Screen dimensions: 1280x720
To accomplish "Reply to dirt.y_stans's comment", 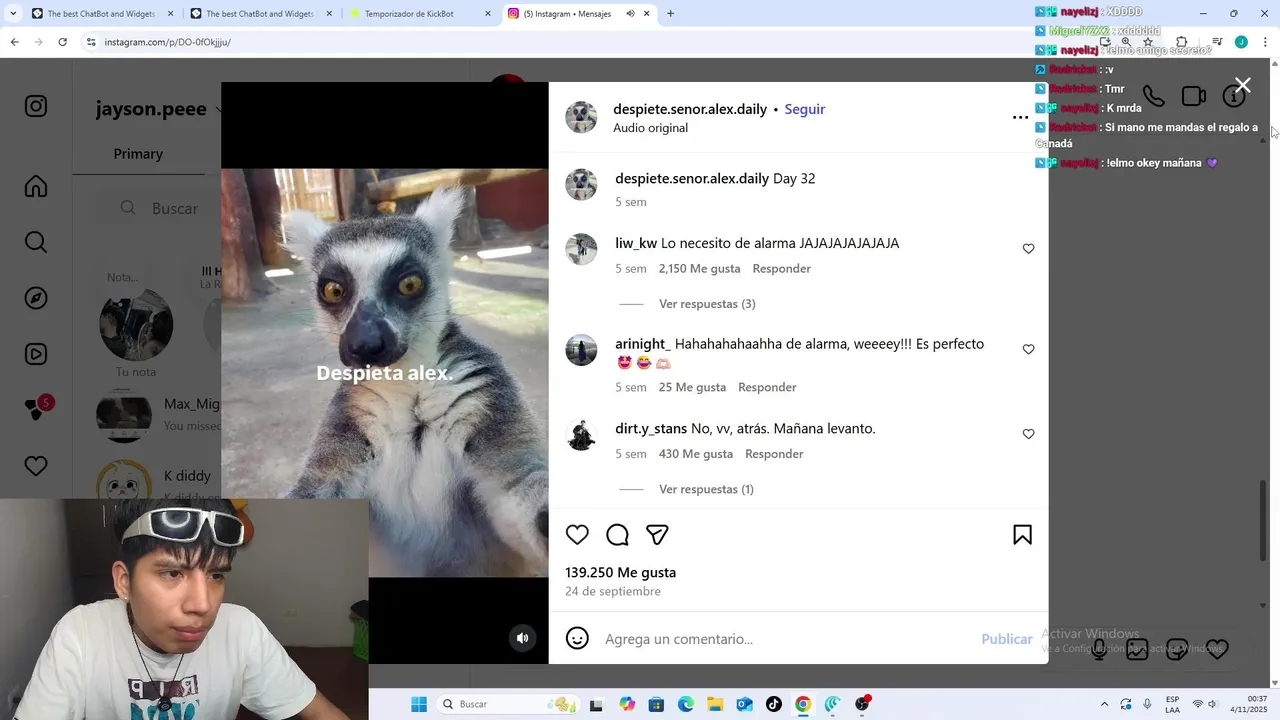I will [x=774, y=454].
